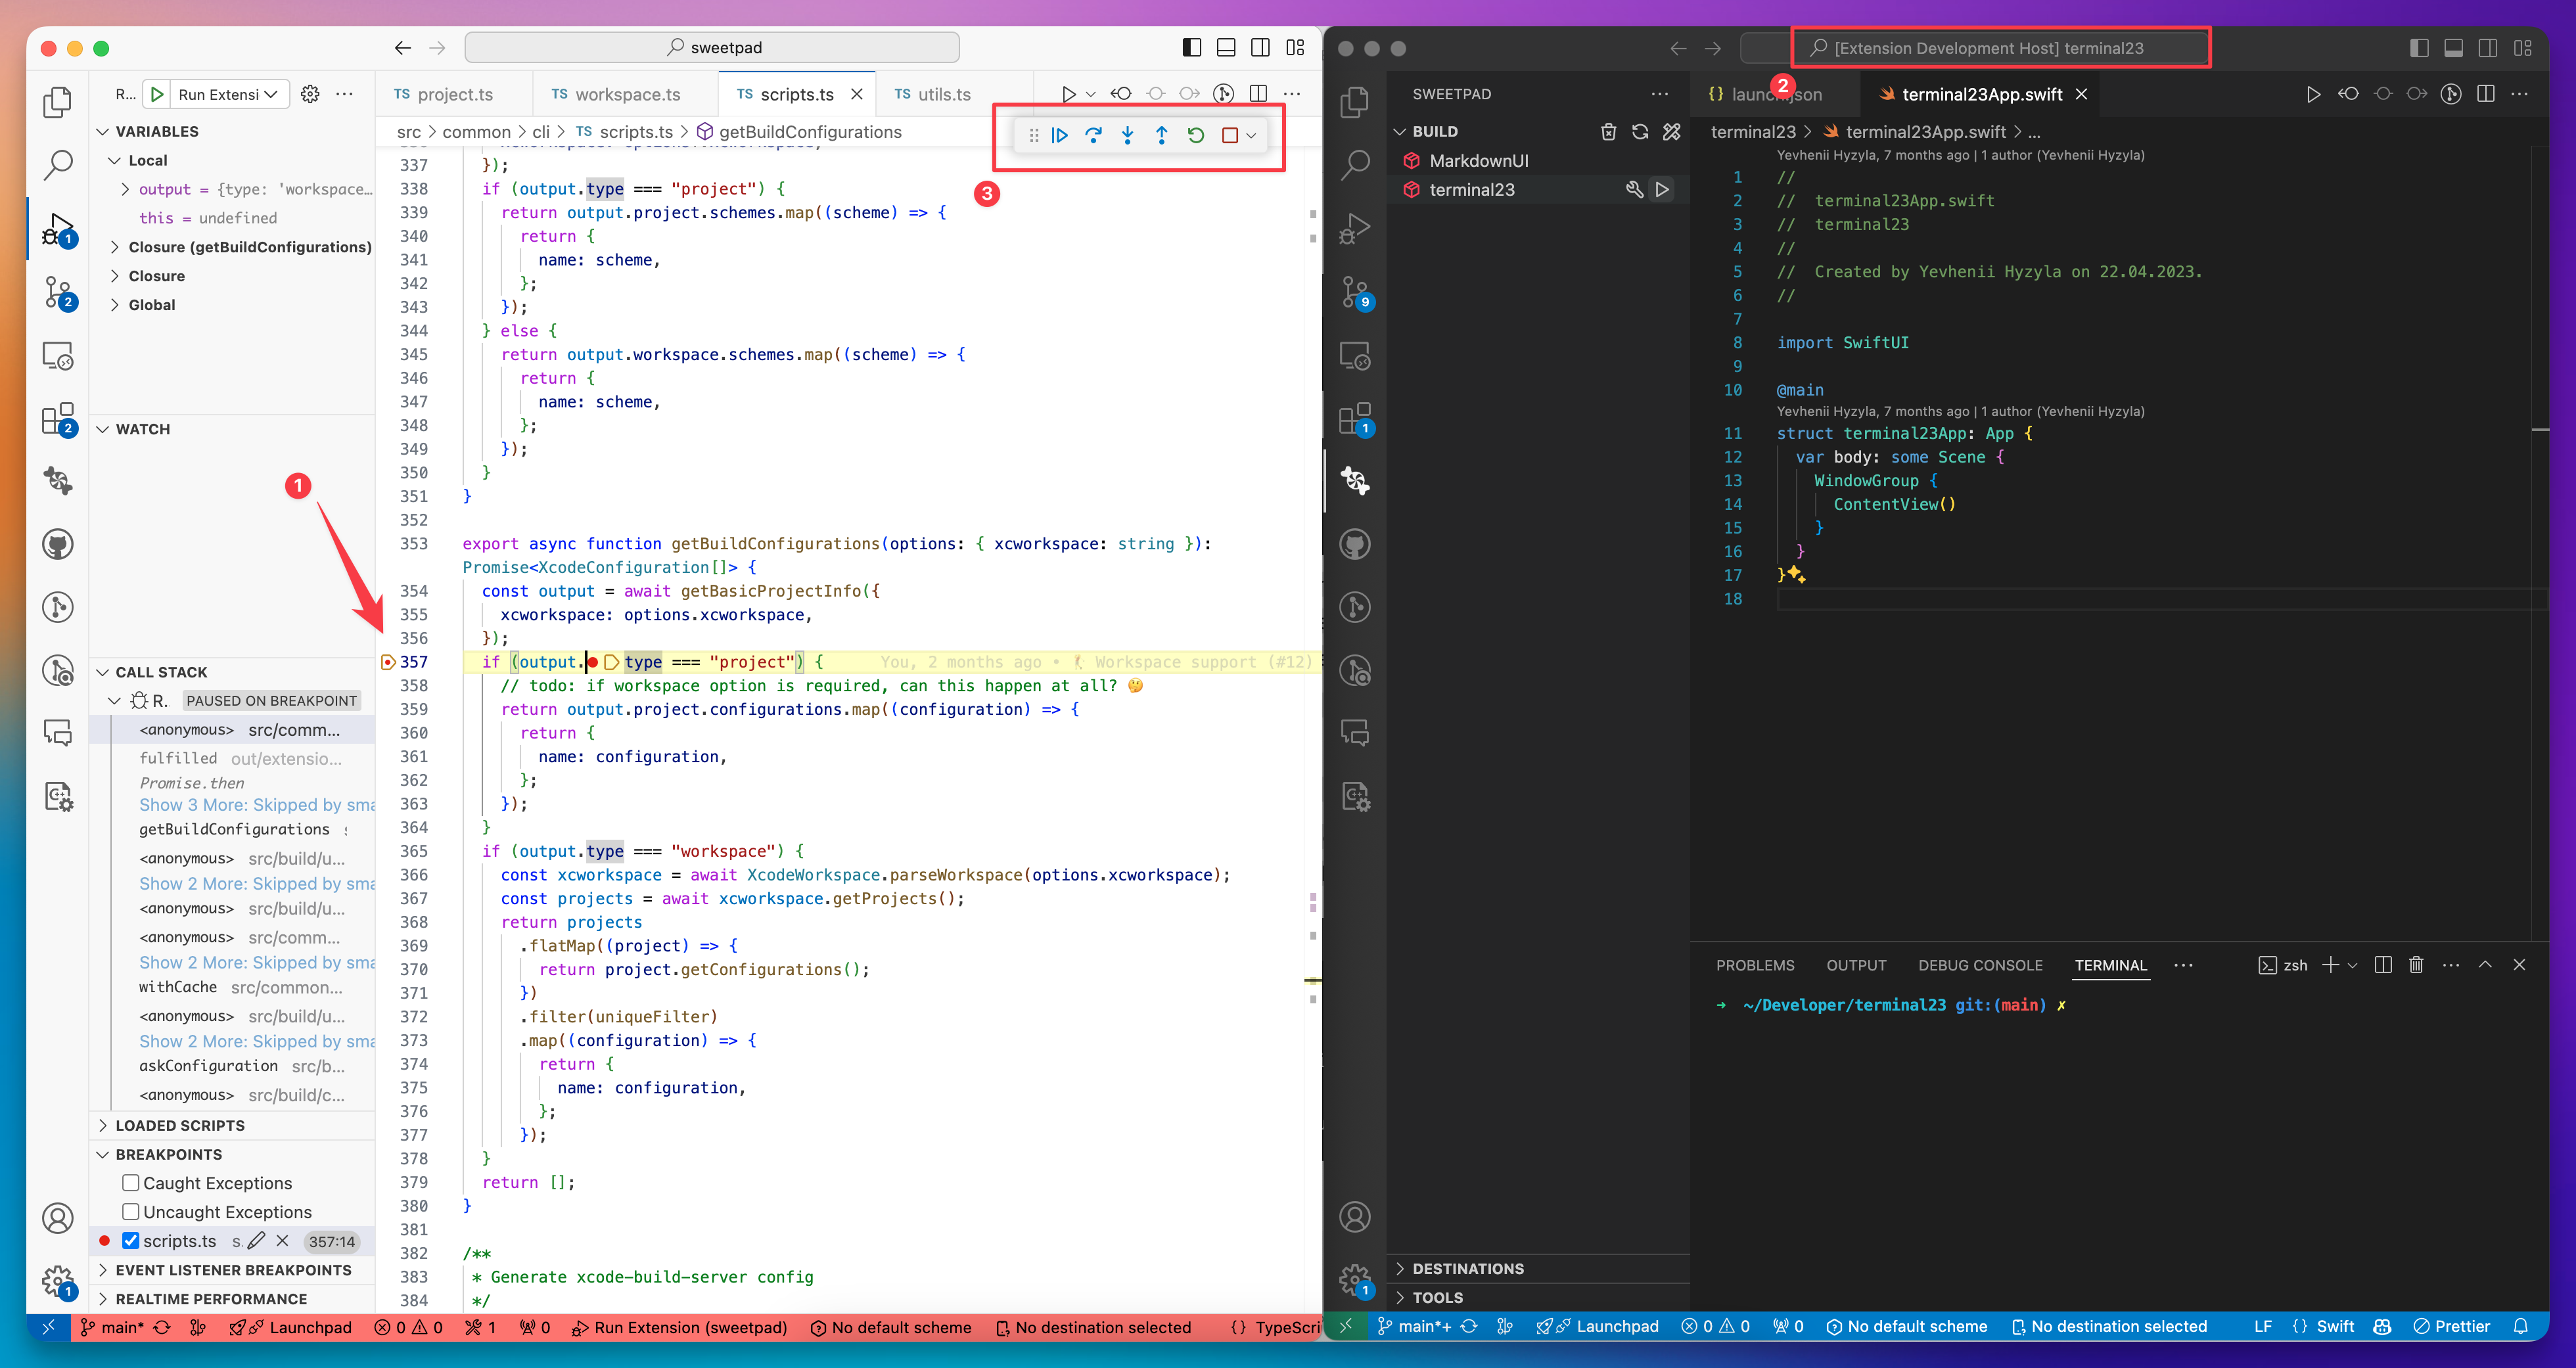Open the PROBLEMS tab in the dark window

click(x=1755, y=965)
